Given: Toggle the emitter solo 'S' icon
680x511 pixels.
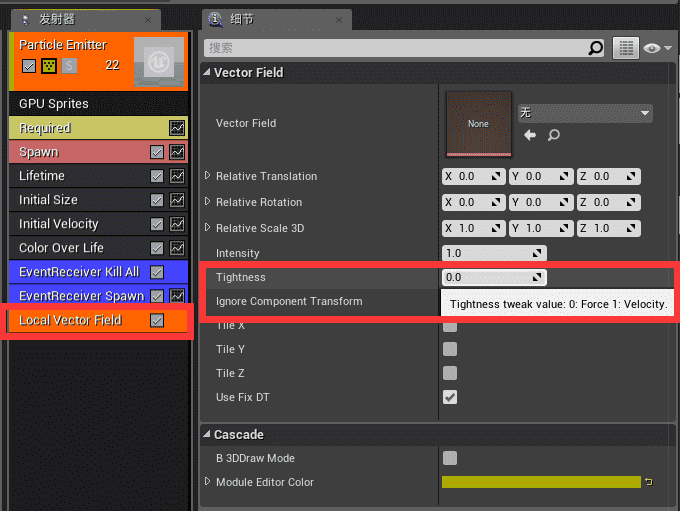Looking at the screenshot, I should click(68, 65).
